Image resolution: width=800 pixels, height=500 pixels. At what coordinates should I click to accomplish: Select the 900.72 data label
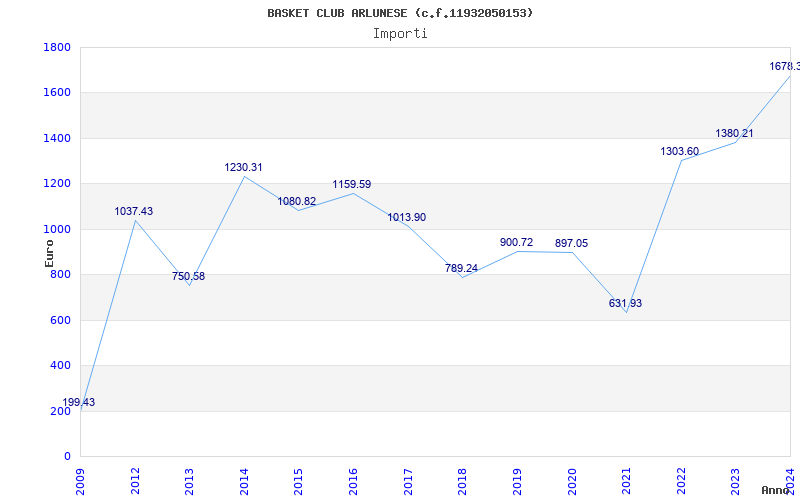(x=516, y=242)
